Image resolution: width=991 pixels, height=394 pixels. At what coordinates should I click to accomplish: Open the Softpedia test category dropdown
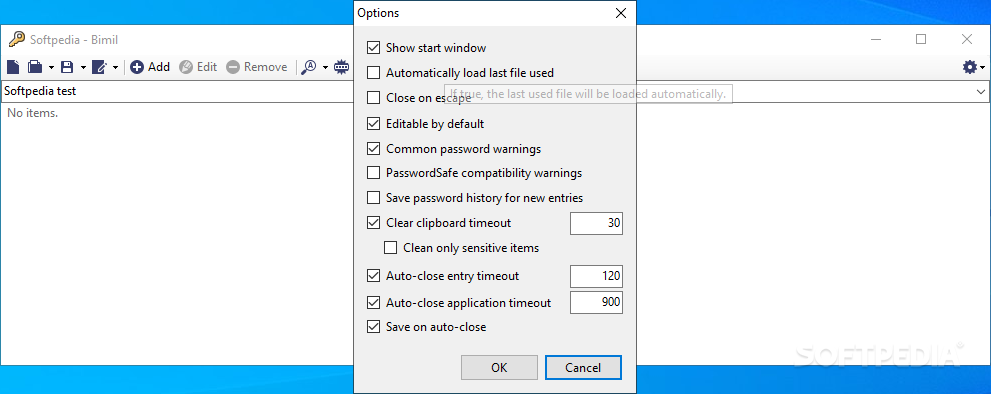click(x=981, y=91)
